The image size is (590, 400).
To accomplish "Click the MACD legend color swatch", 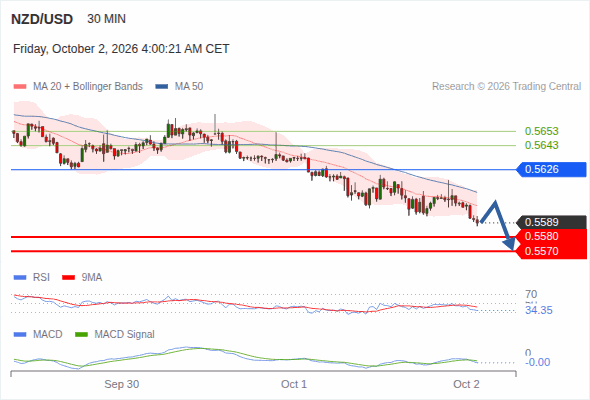I will coord(20,335).
